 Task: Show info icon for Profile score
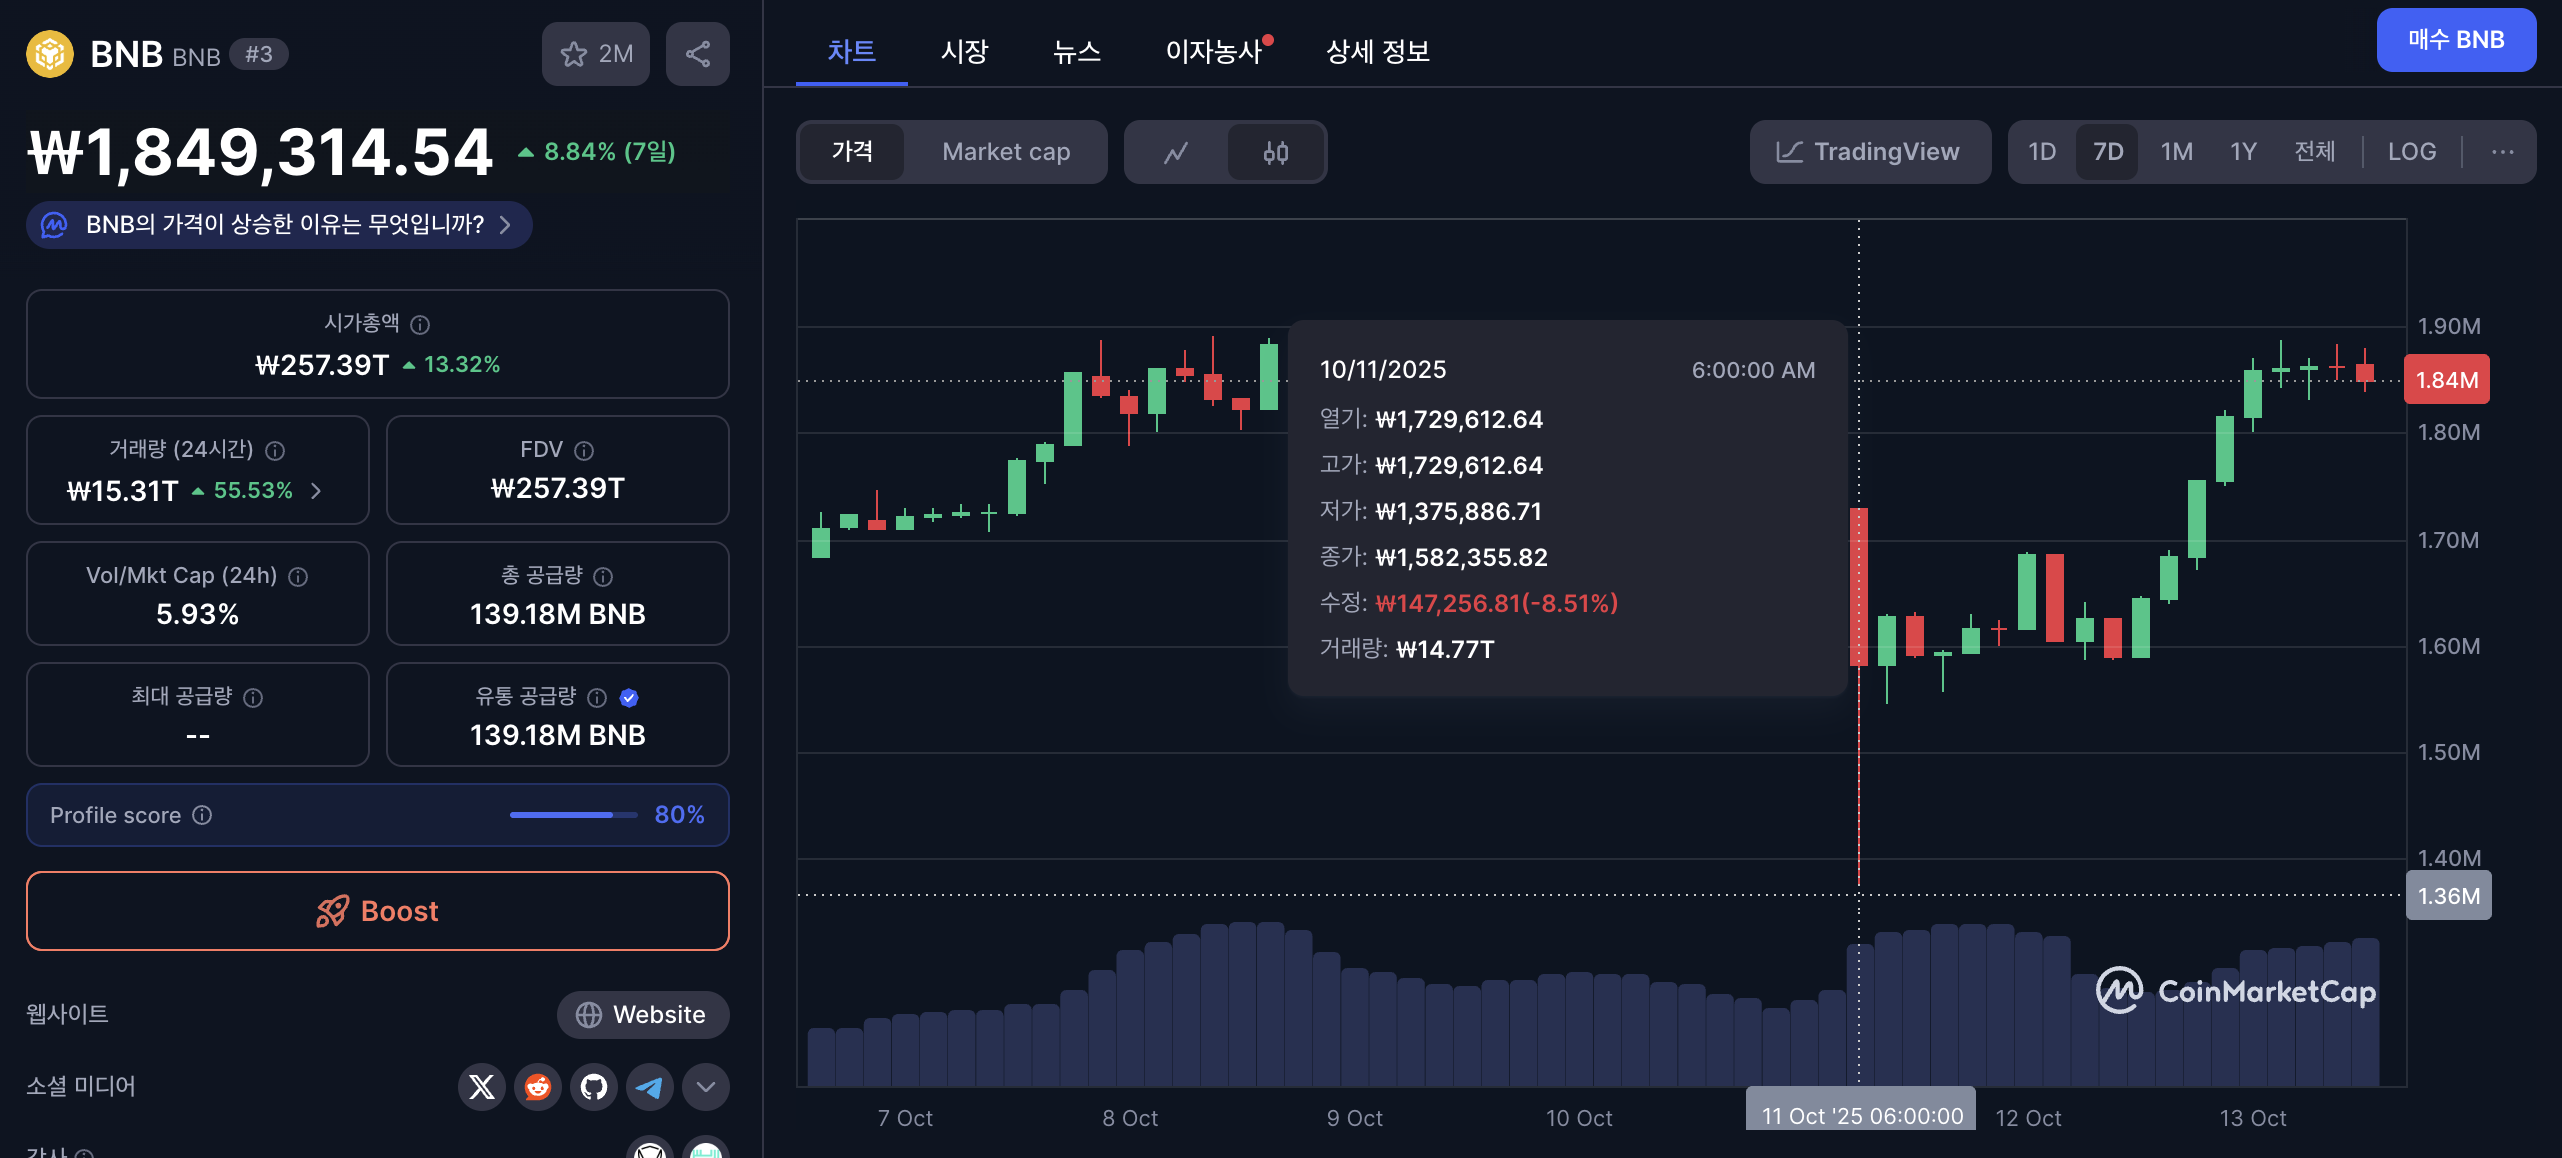click(202, 815)
